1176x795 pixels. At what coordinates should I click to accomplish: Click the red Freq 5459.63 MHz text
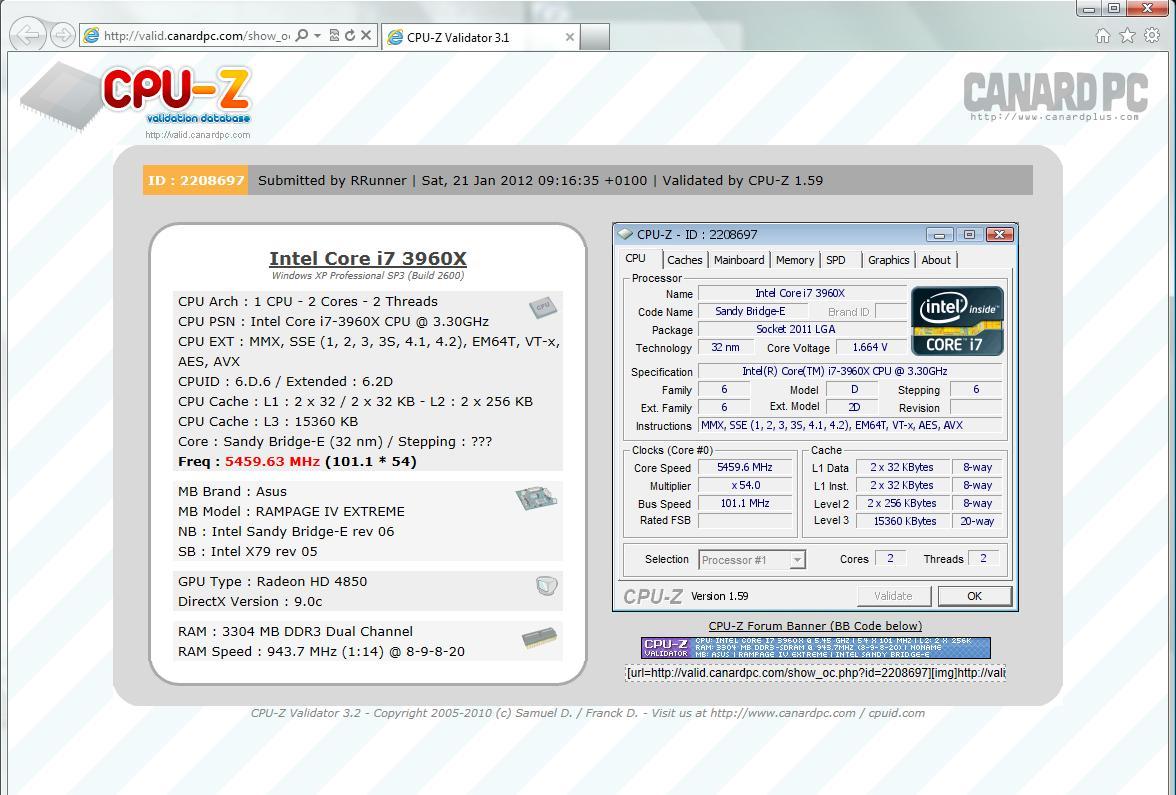(272, 461)
